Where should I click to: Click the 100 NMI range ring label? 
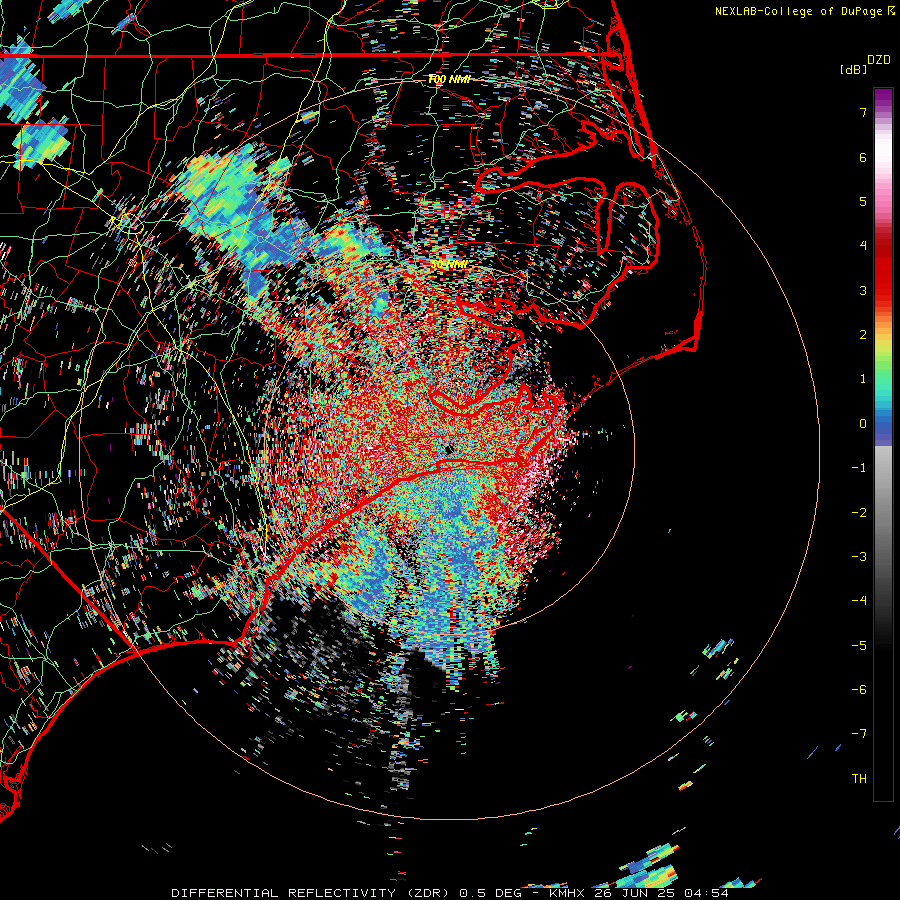point(449,79)
